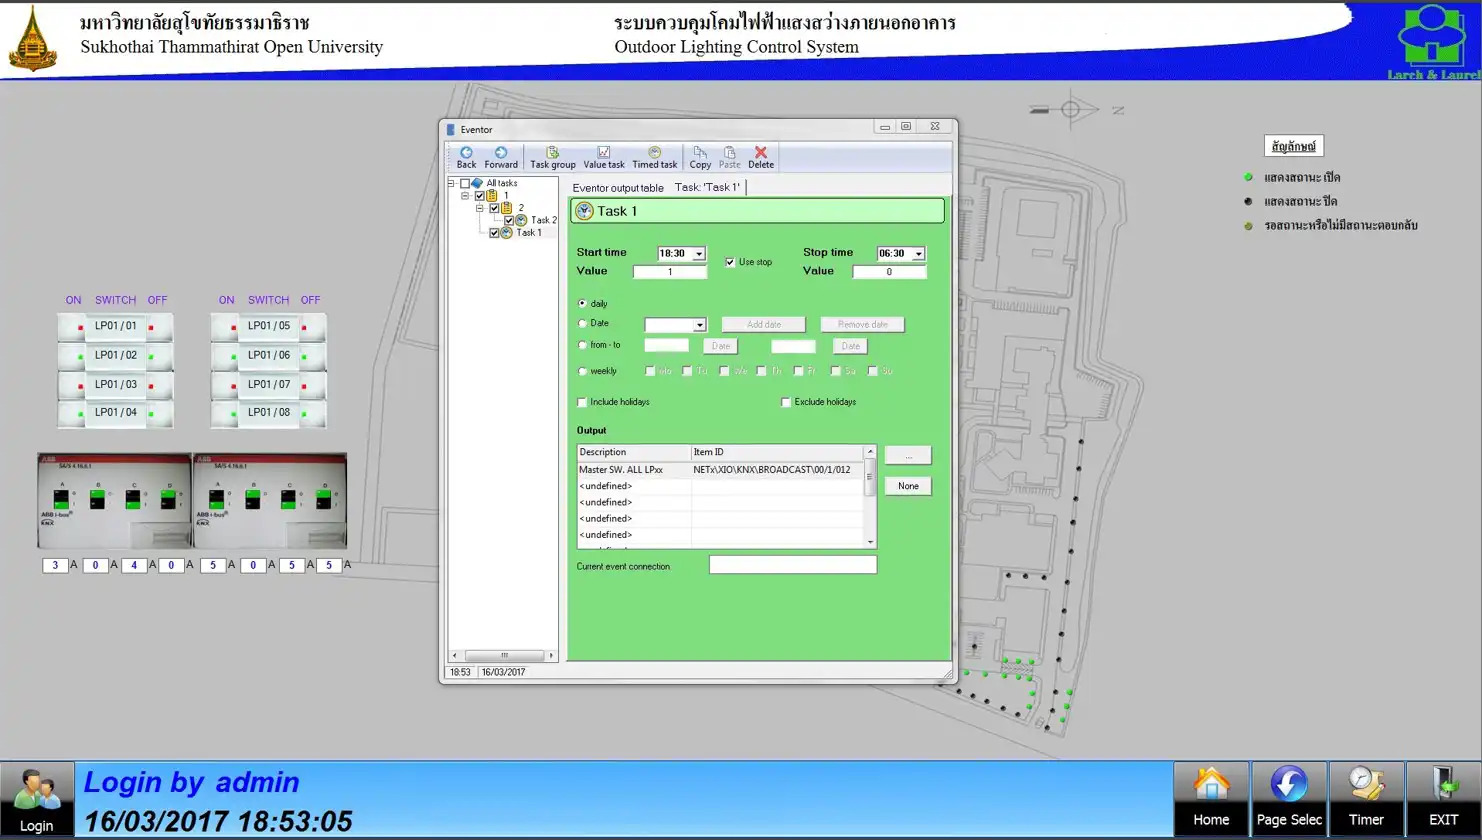This screenshot has height=840, width=1482.
Task: Collapse the All tasks tree node
Action: click(451, 183)
